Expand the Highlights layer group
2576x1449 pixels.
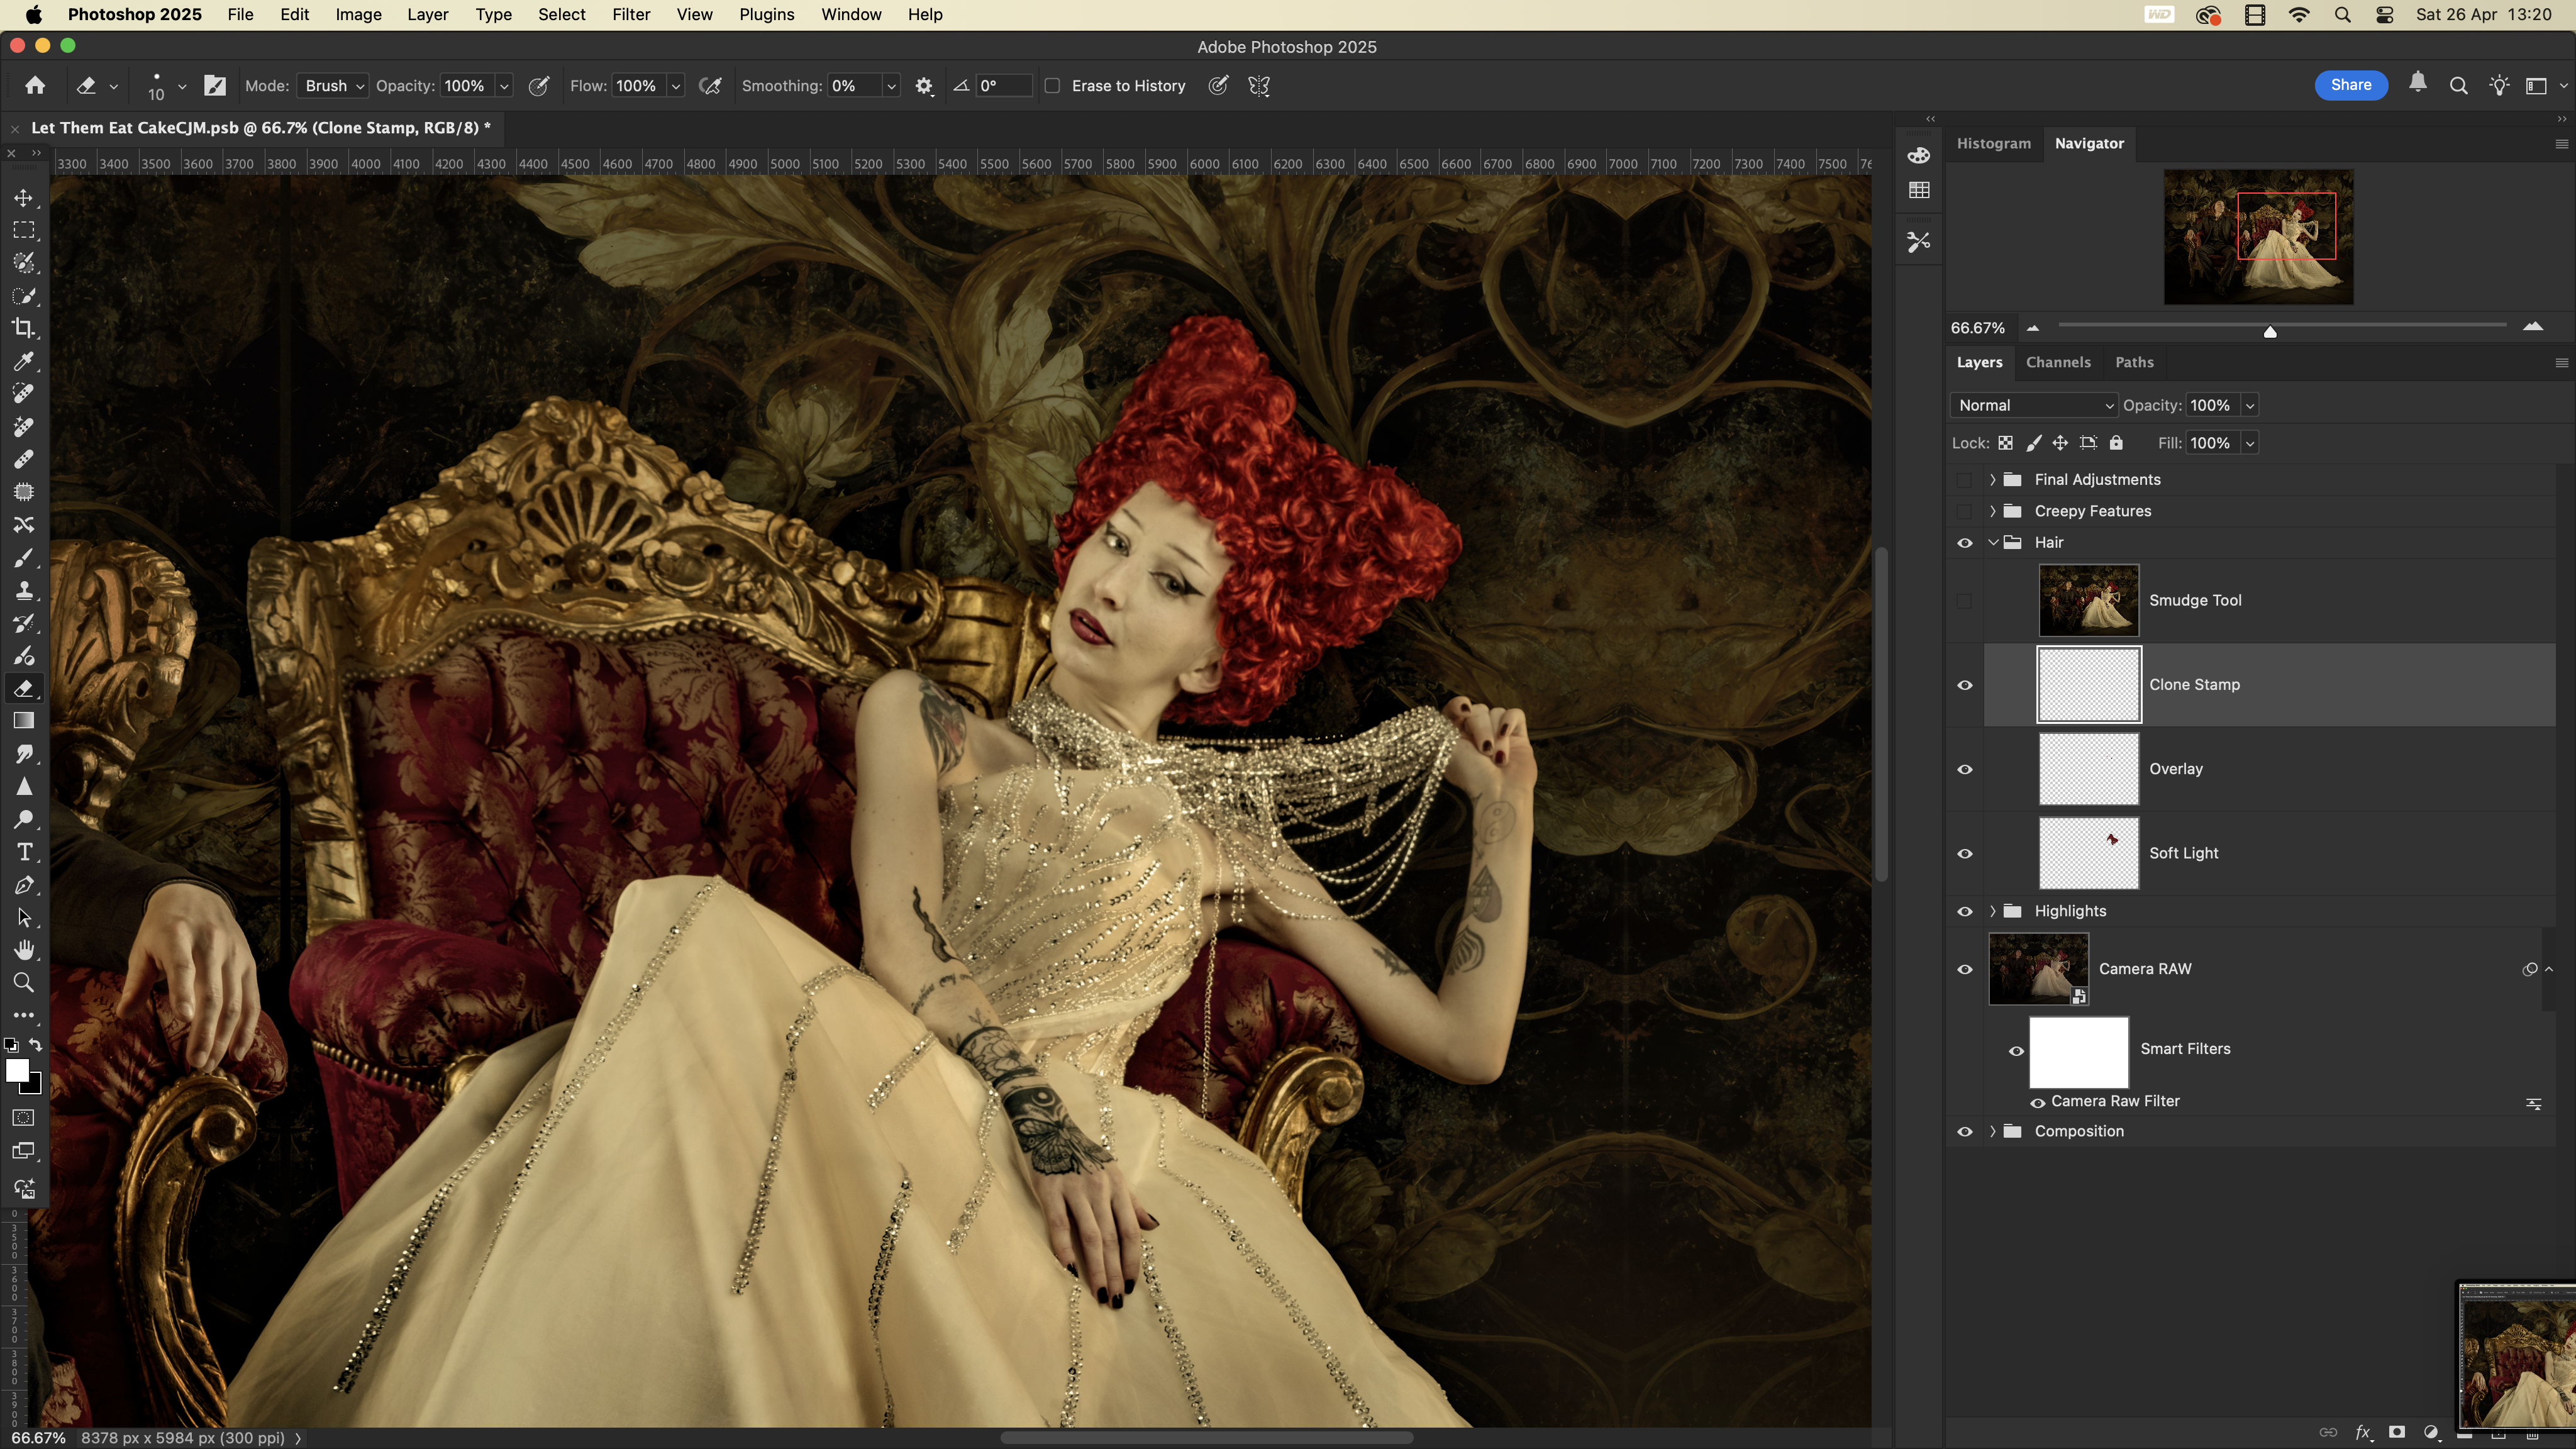tap(1992, 911)
